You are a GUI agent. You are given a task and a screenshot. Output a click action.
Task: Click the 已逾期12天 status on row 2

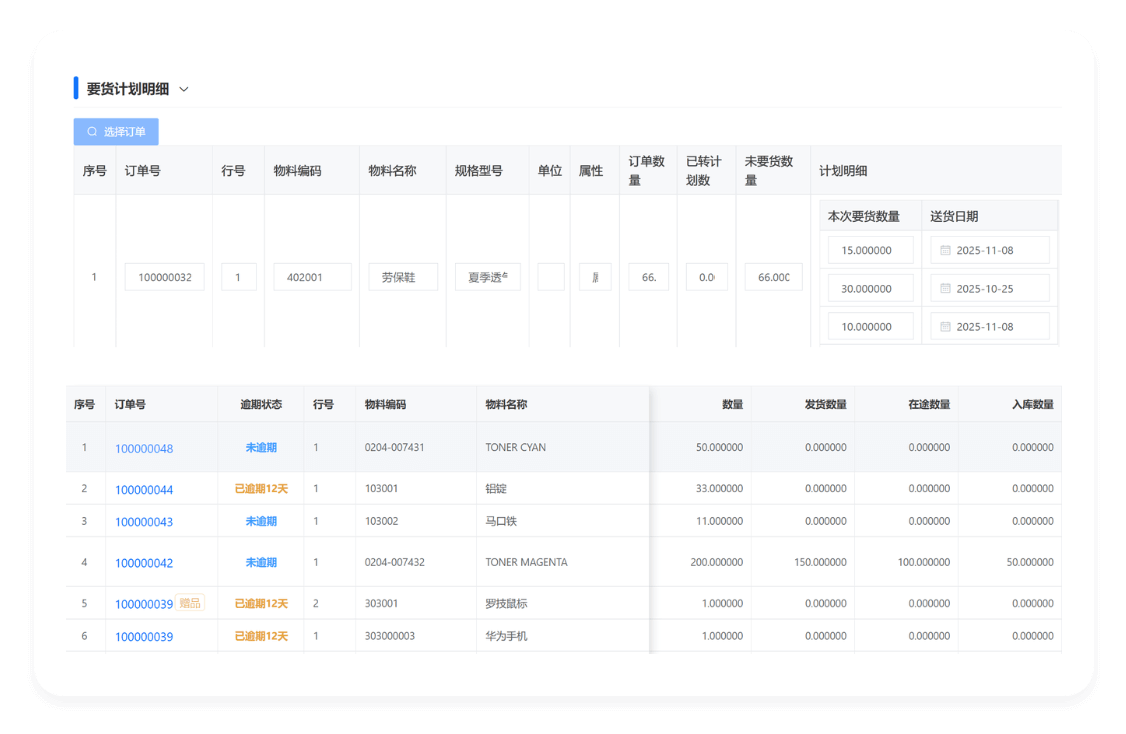point(260,489)
